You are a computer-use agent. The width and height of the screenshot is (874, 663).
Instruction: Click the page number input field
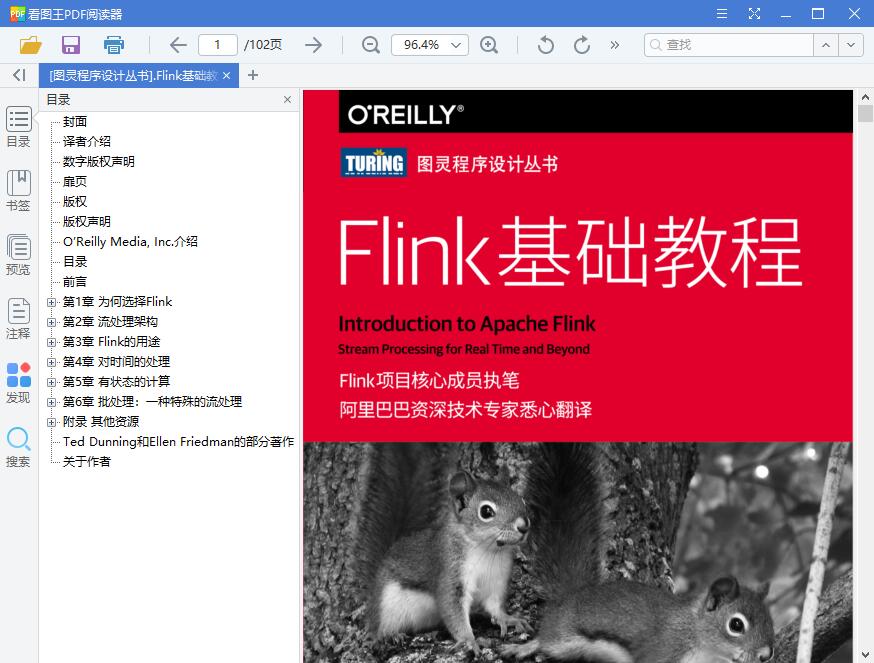click(x=217, y=45)
